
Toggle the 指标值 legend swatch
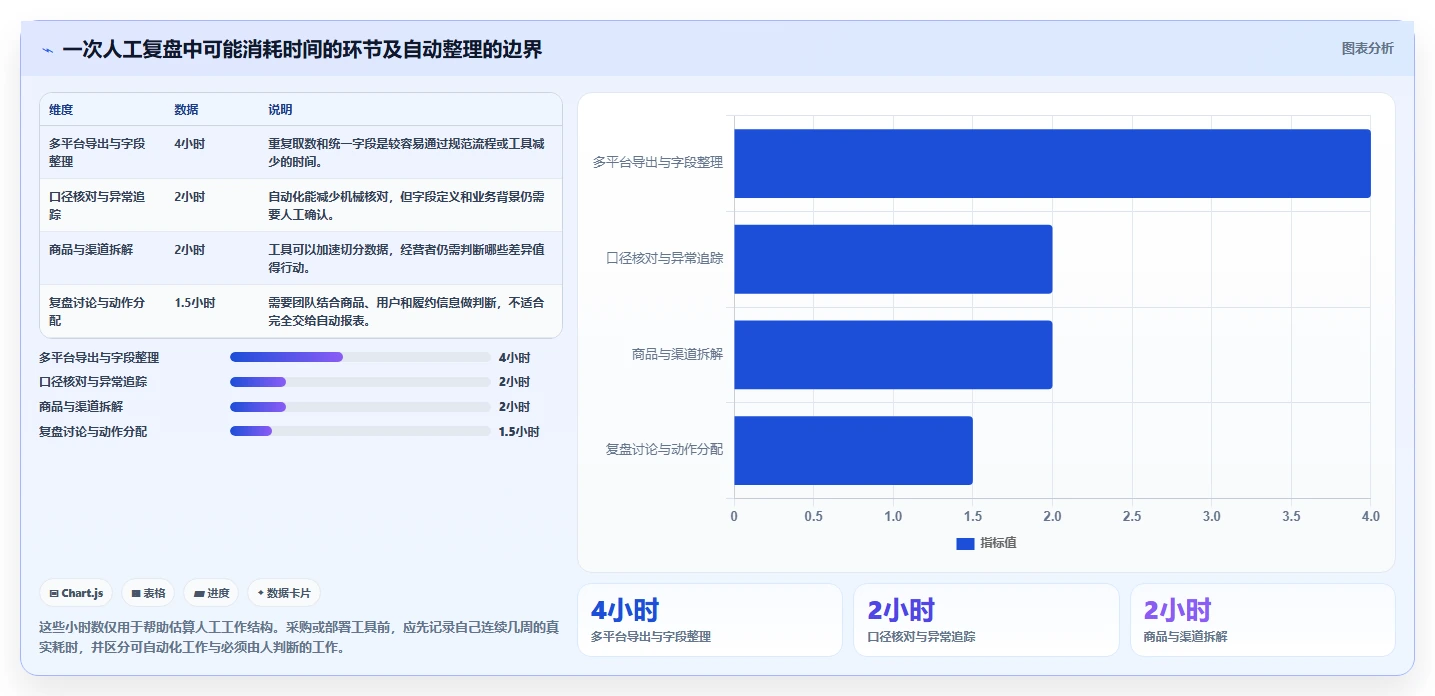(965, 543)
